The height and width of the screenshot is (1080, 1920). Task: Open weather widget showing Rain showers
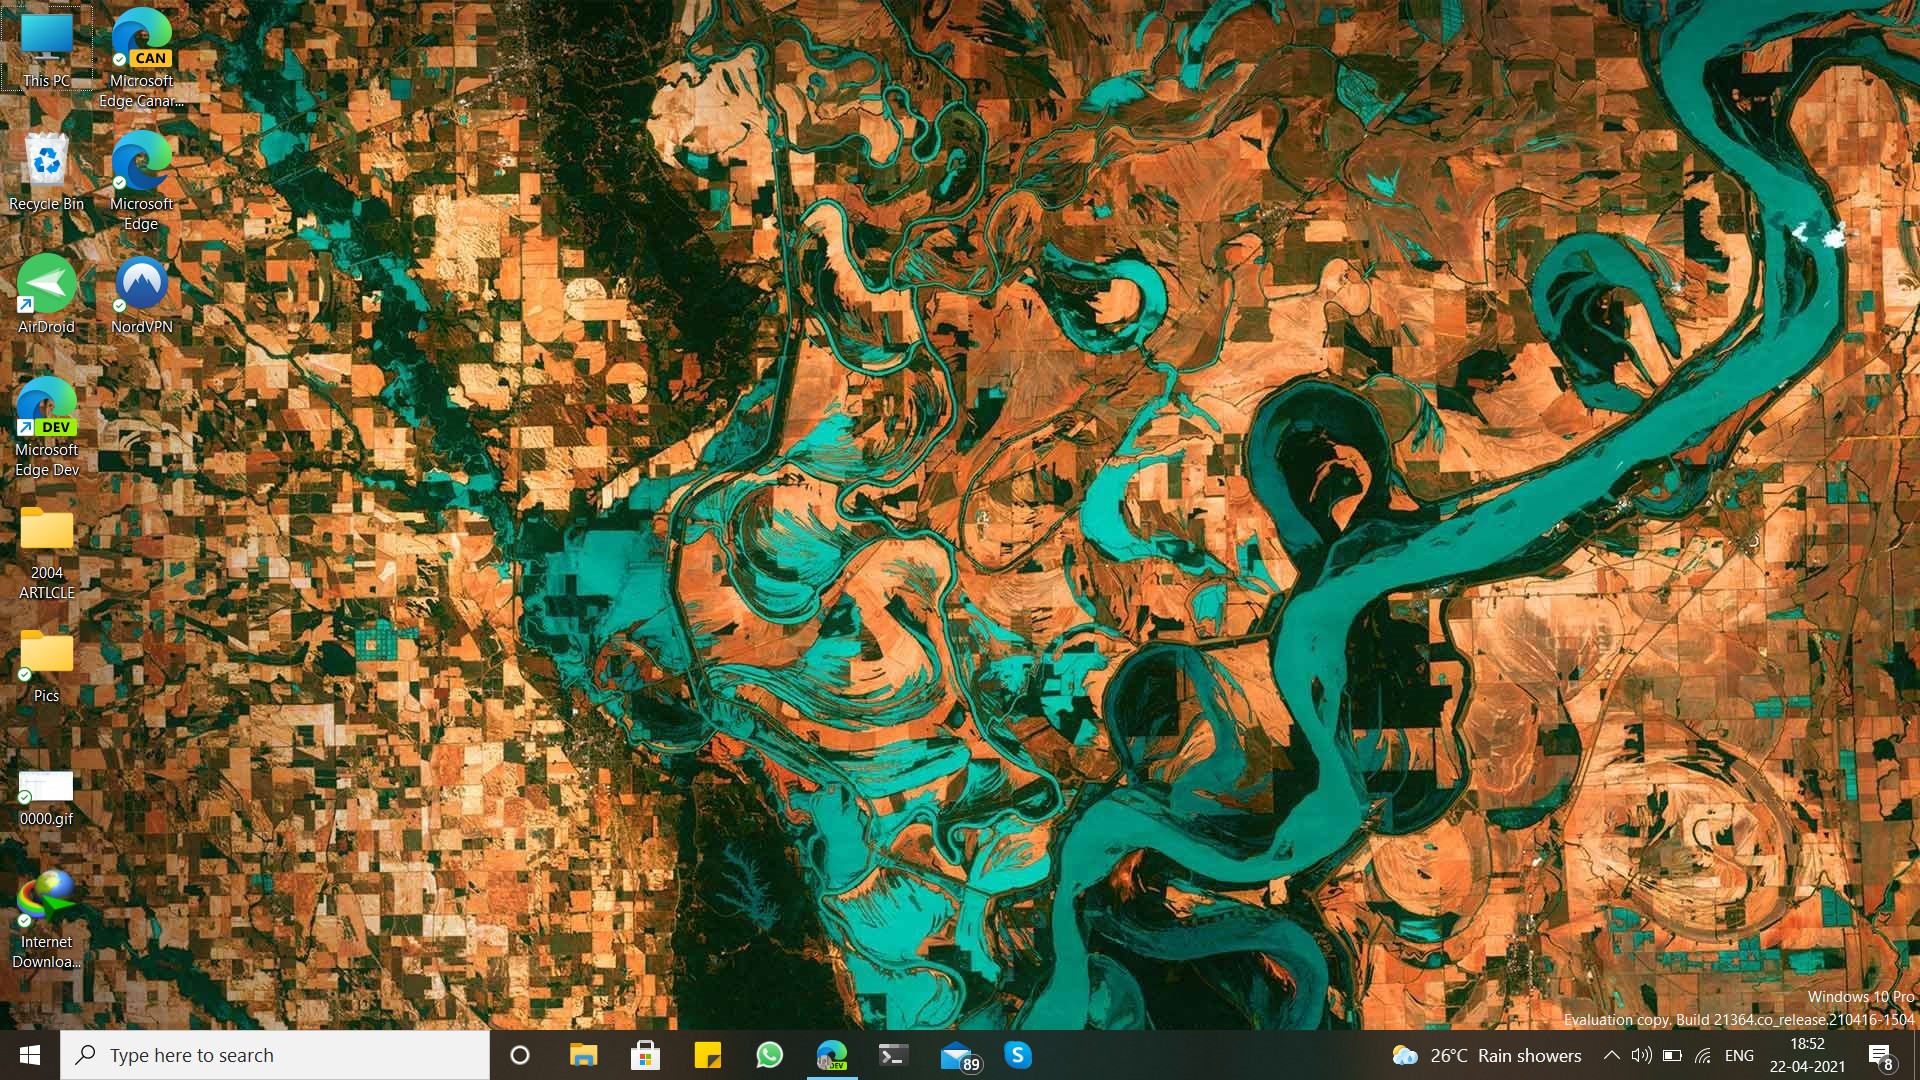coord(1487,1055)
